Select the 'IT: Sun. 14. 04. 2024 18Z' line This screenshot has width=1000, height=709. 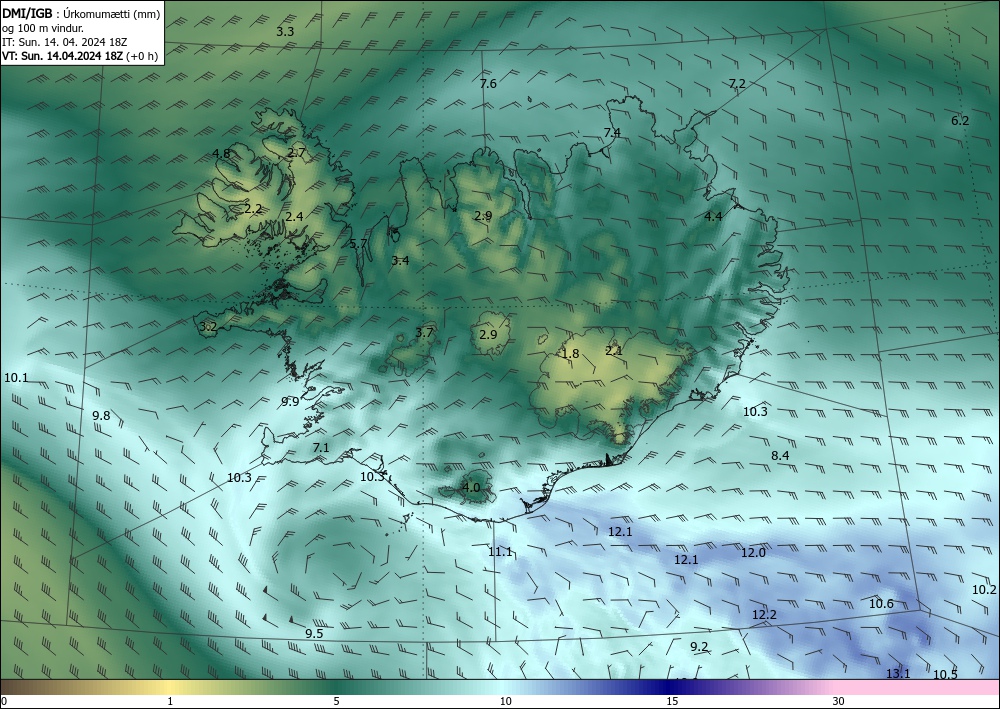pyautogui.click(x=64, y=42)
